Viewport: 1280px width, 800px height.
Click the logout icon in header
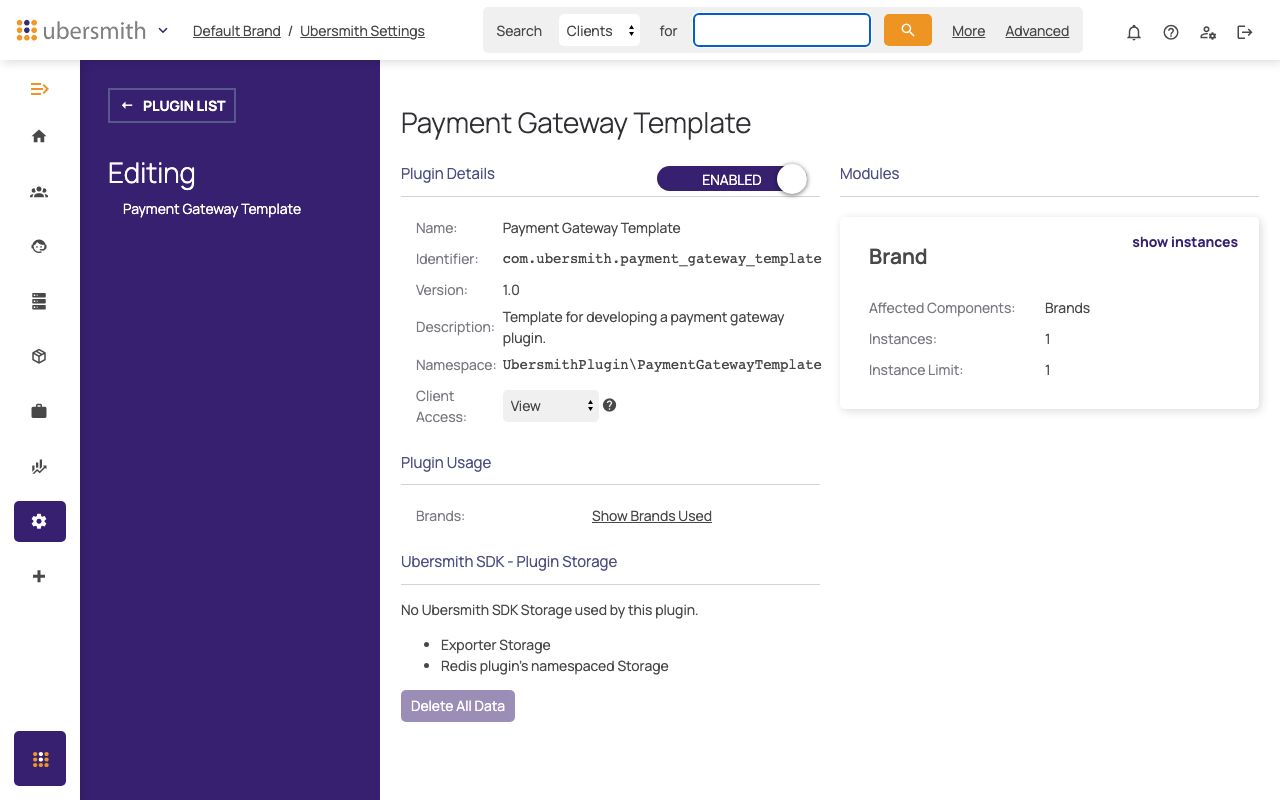click(x=1245, y=32)
